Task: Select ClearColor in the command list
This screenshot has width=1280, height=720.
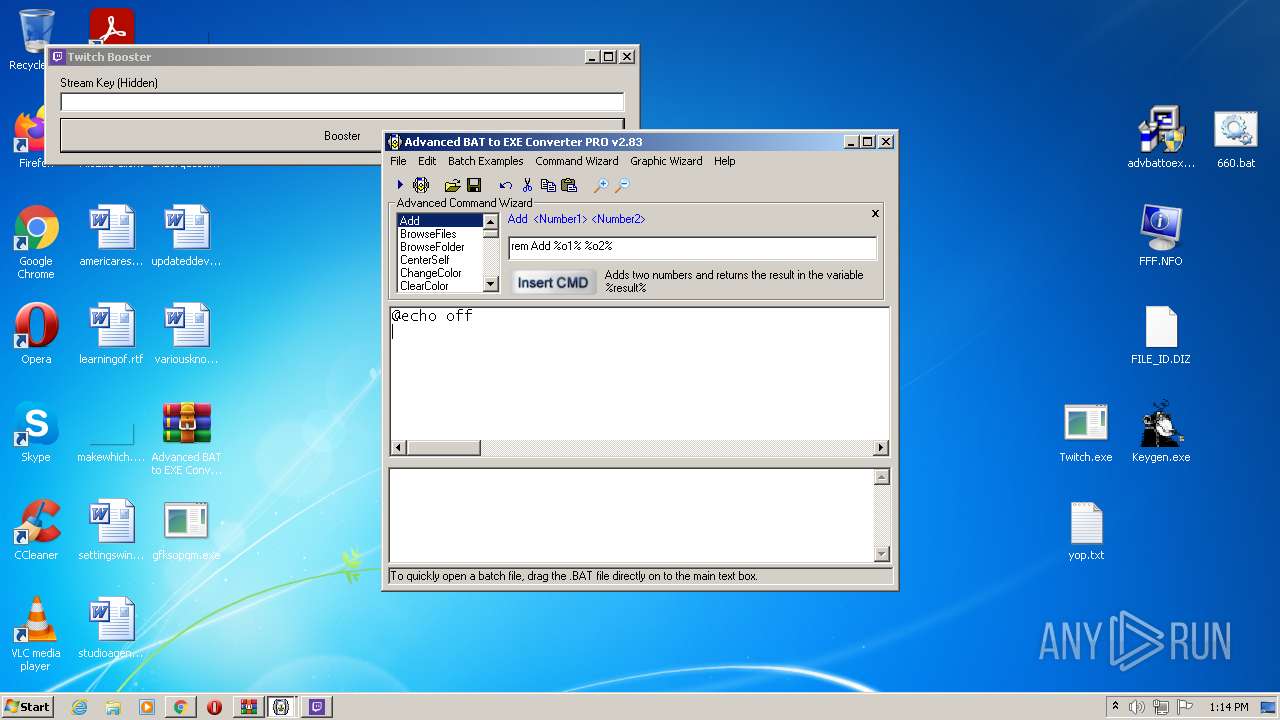Action: [439, 286]
